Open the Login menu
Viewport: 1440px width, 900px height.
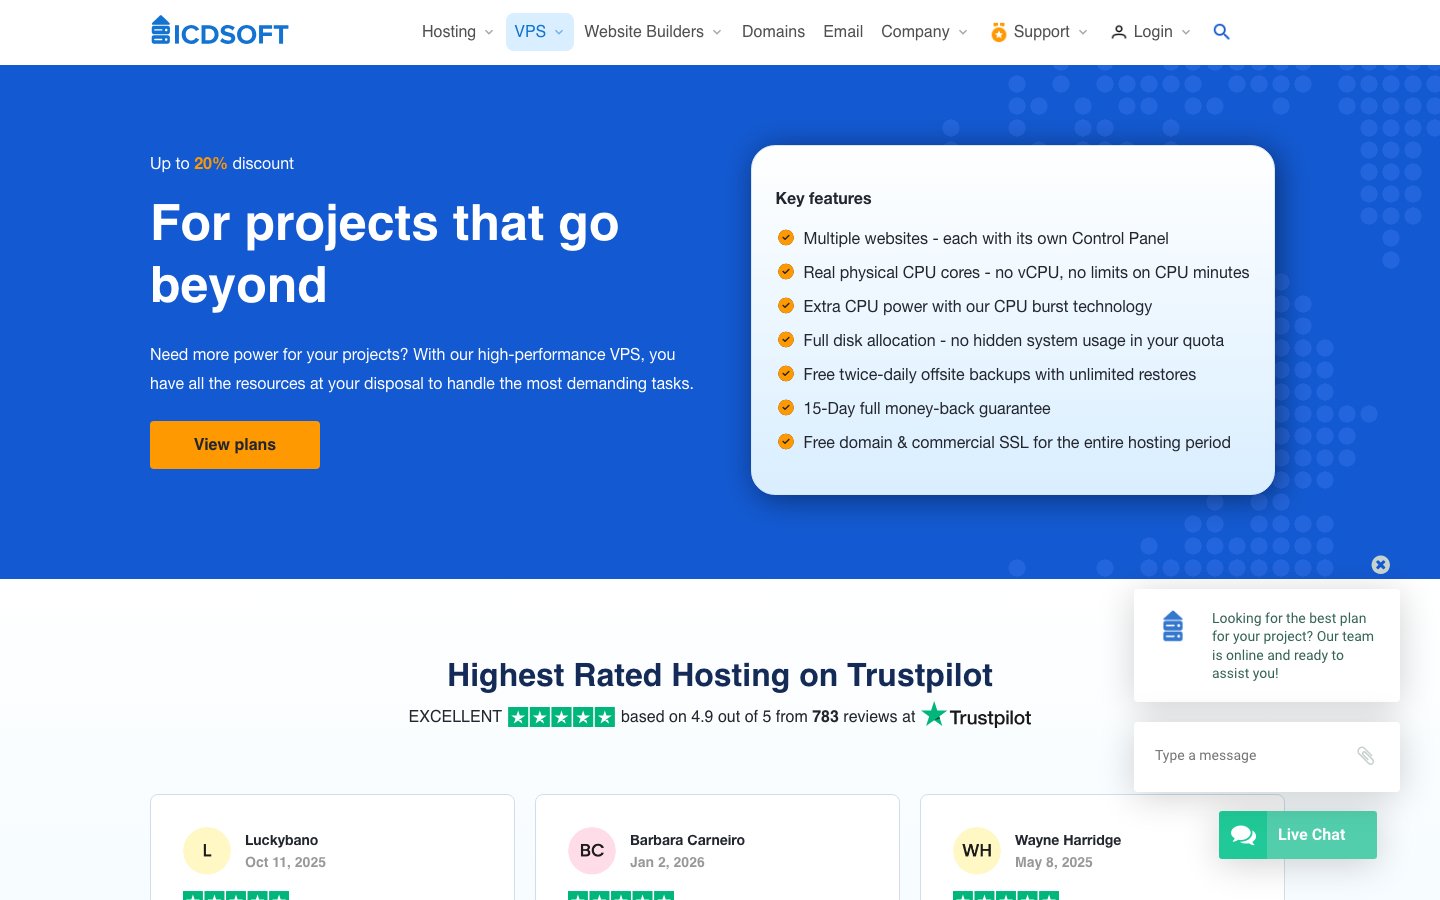coord(1153,32)
